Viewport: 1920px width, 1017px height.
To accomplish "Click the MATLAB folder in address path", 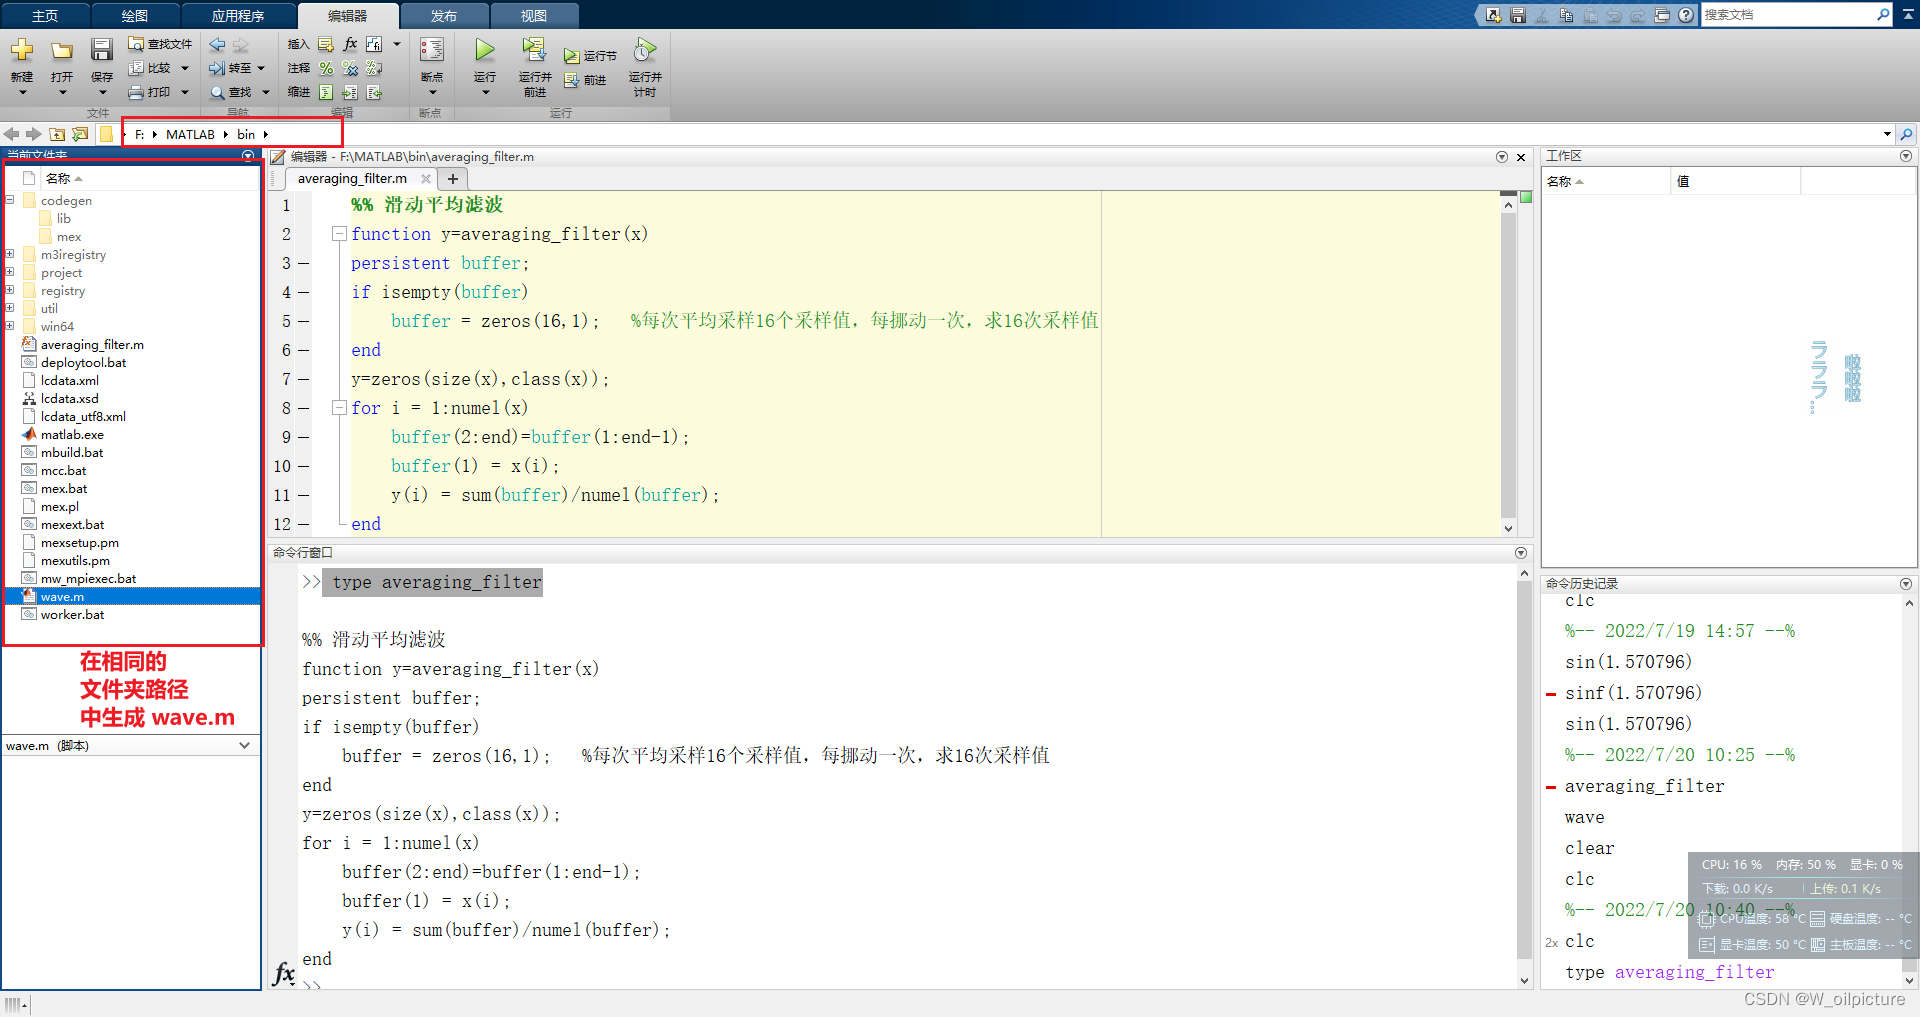I will point(190,134).
